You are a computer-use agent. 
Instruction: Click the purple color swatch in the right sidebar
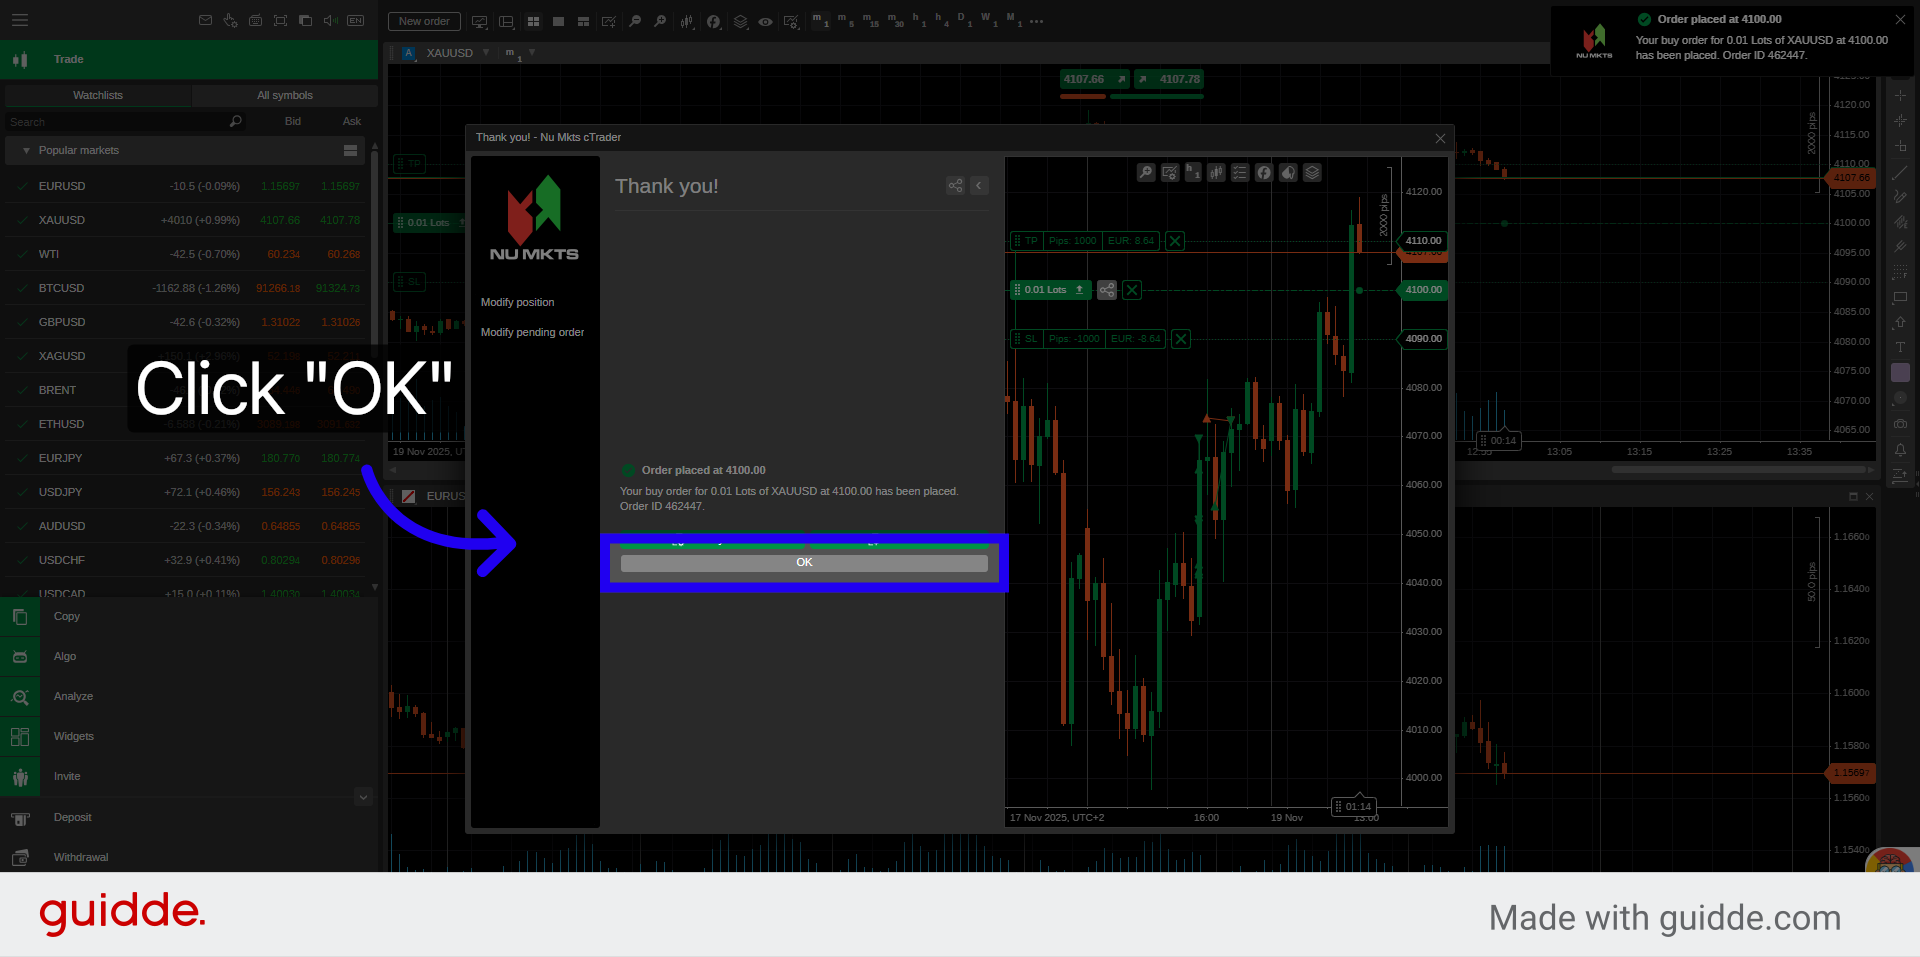pos(1901,371)
